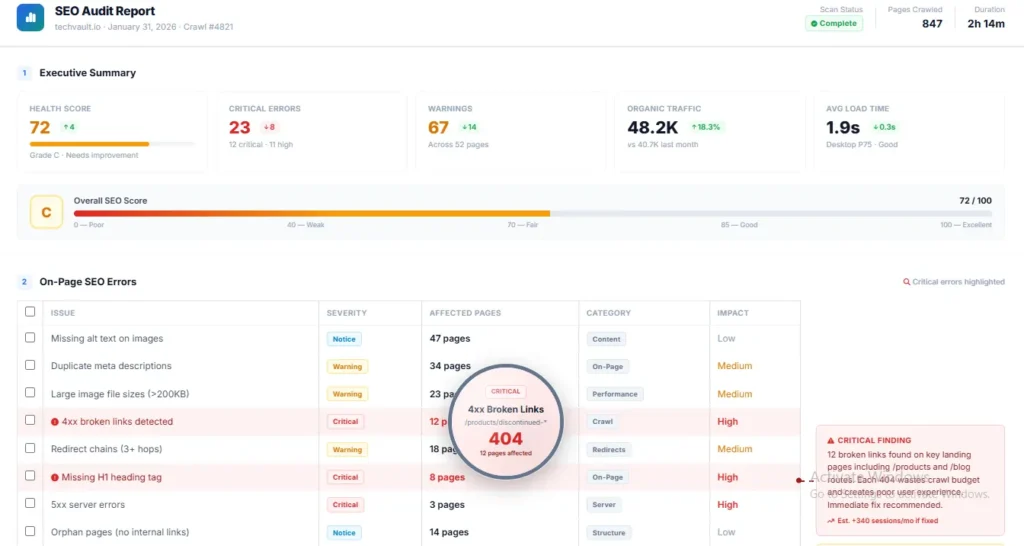
Task: Sort by the ISSUE column header
Action: tap(63, 313)
